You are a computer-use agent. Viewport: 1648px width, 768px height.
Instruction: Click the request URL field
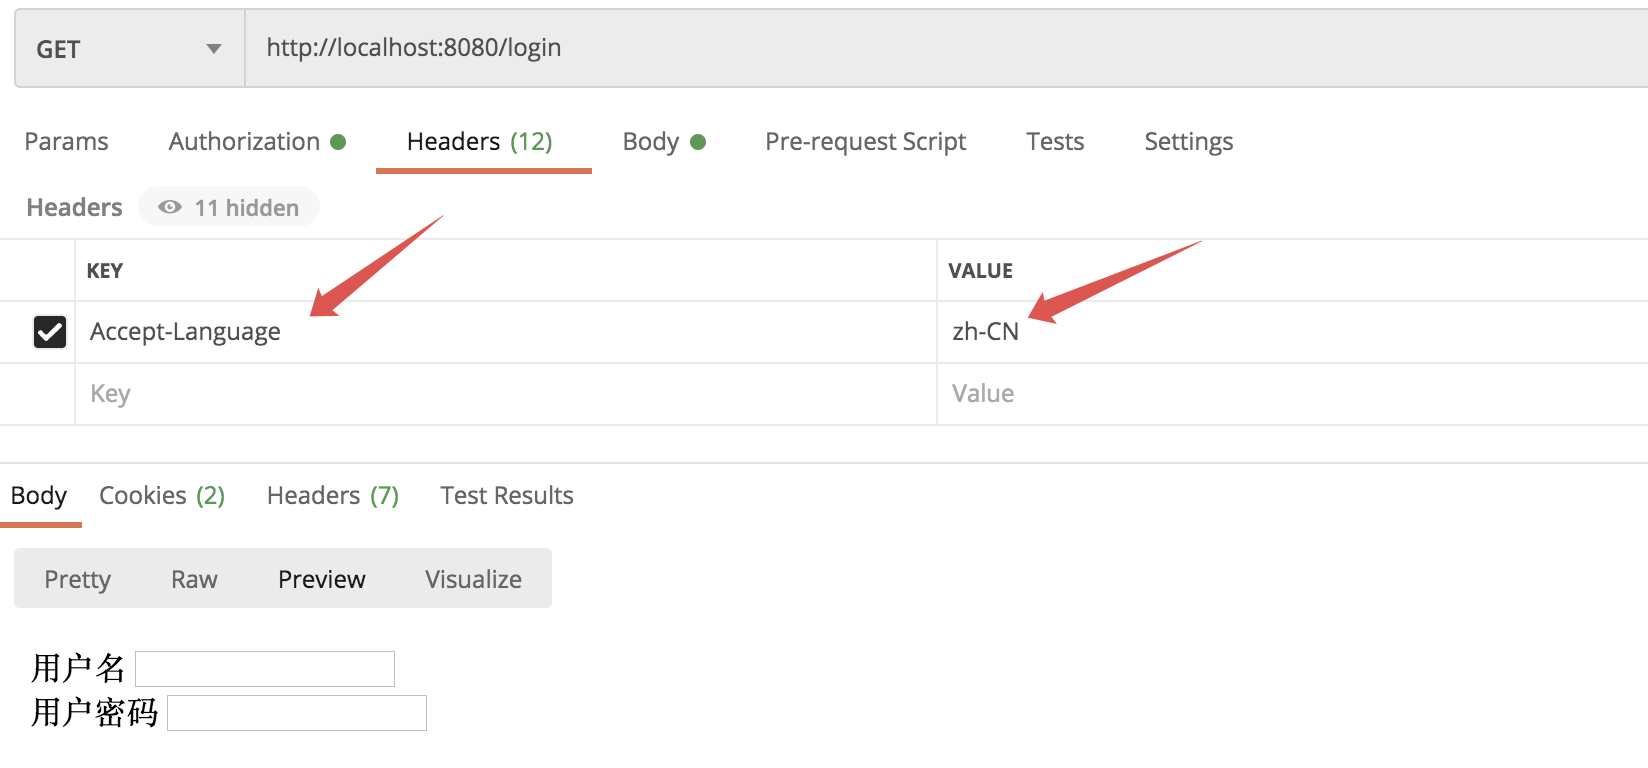coord(900,48)
